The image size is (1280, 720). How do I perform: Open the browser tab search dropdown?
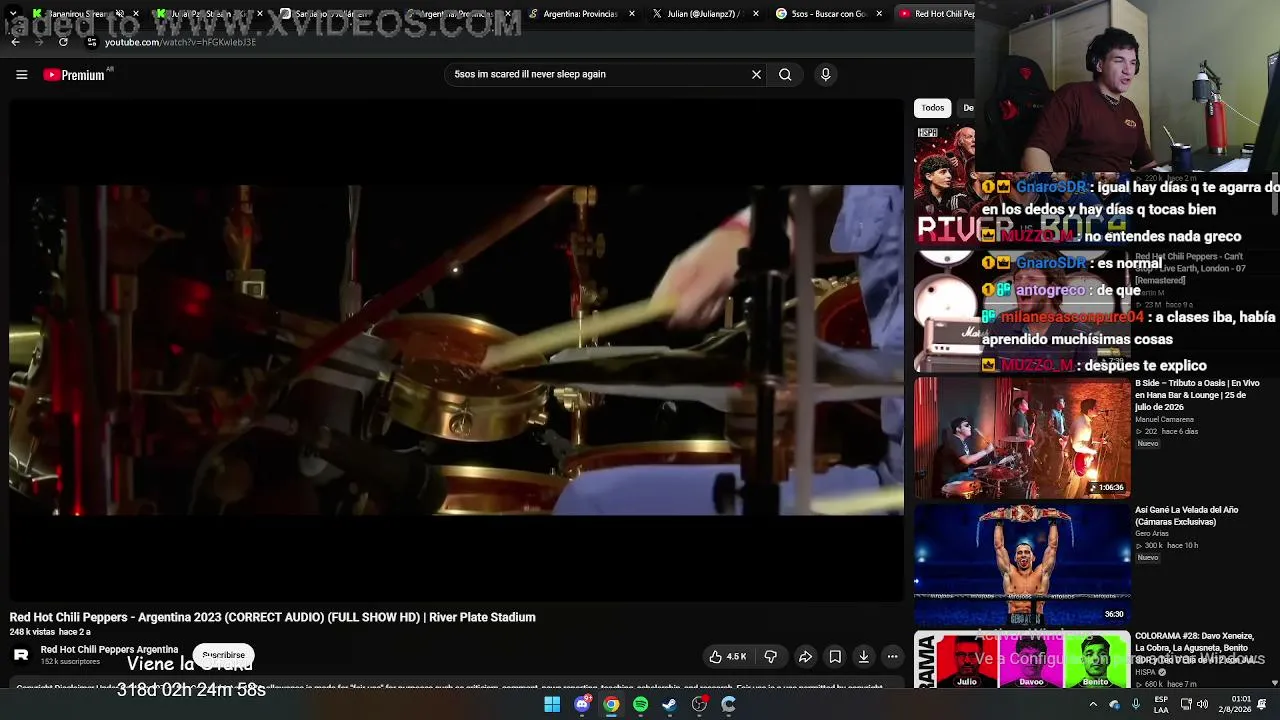(x=12, y=14)
